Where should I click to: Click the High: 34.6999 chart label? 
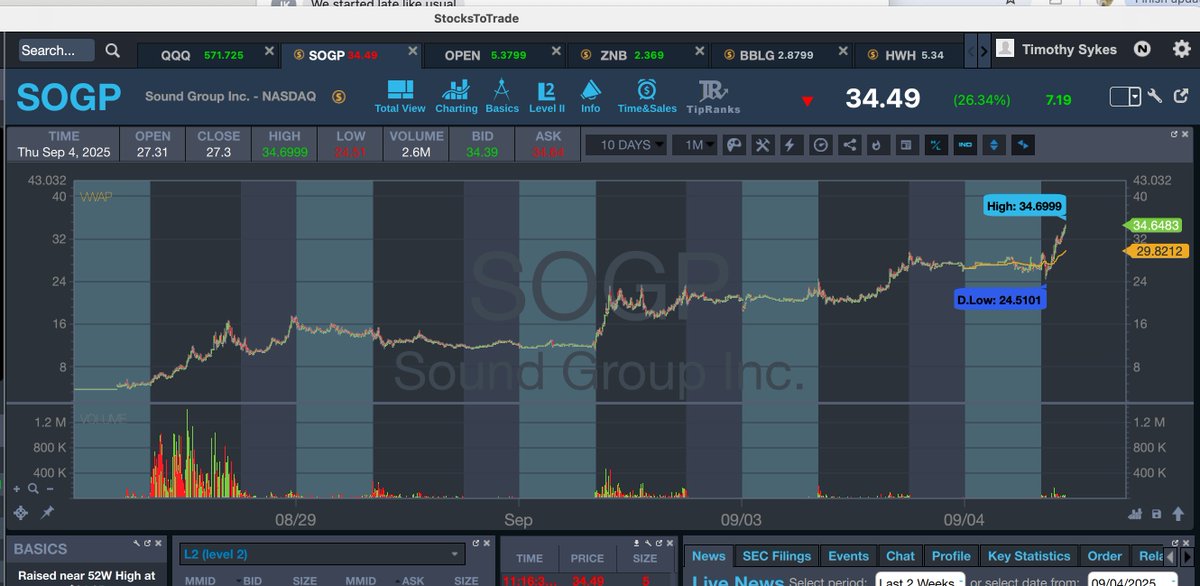1024,207
